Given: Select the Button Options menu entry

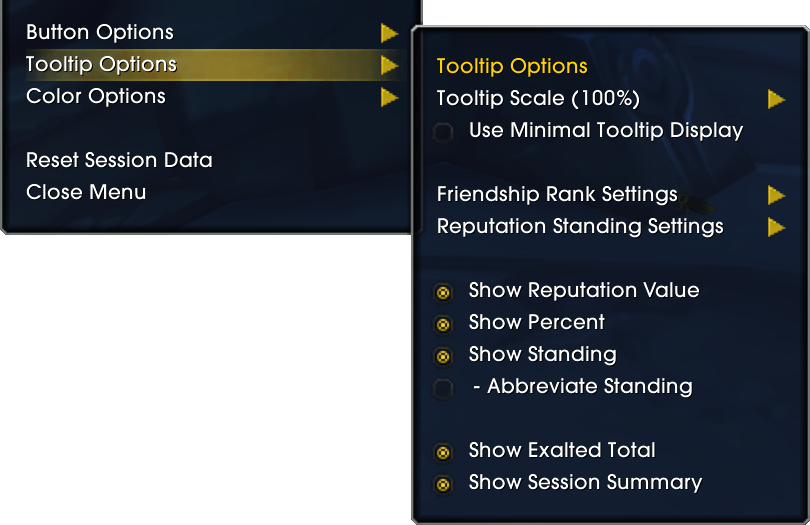Looking at the screenshot, I should click(100, 33).
